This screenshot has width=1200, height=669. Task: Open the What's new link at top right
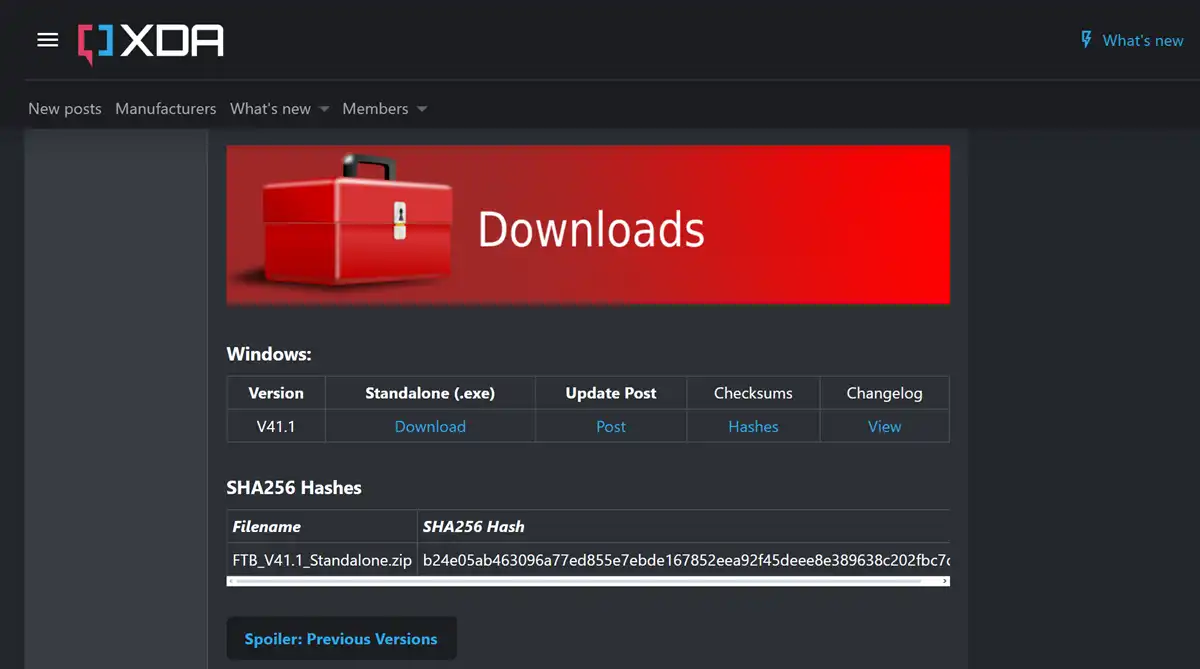tap(1142, 41)
